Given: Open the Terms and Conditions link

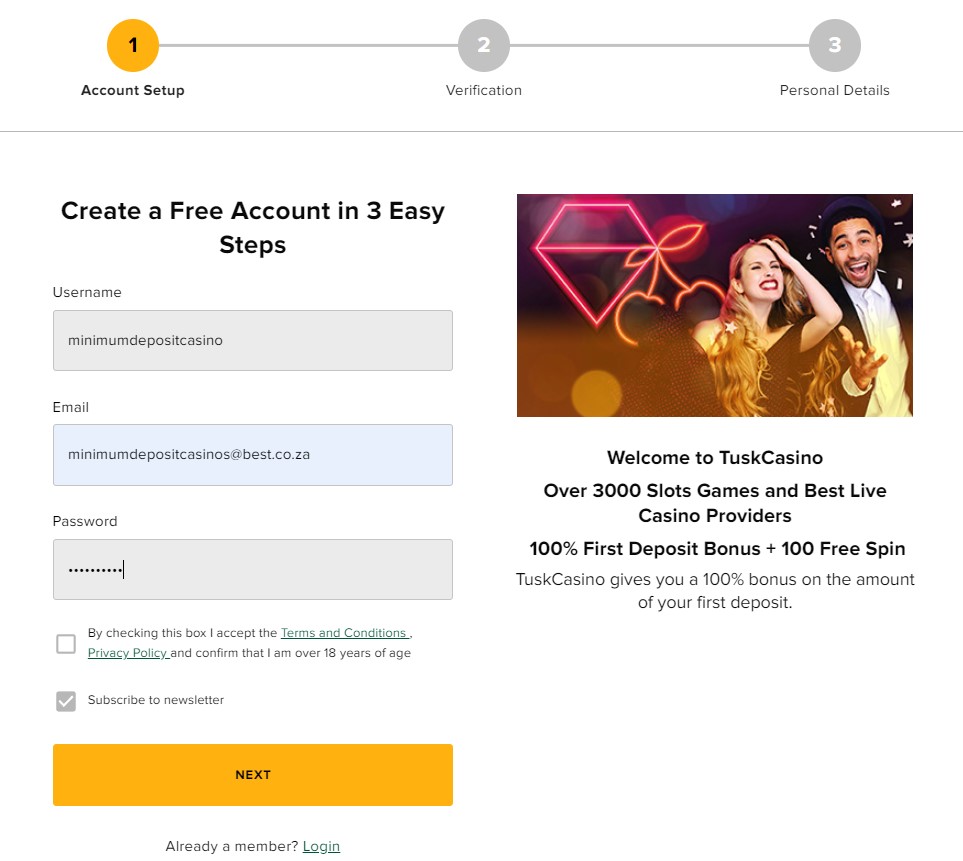Looking at the screenshot, I should pos(344,633).
